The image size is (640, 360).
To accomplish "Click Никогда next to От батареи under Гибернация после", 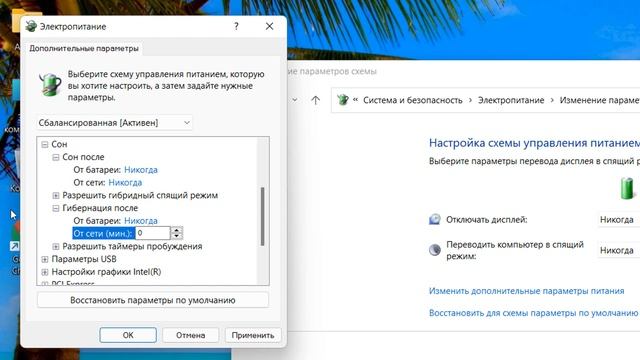I will click(x=141, y=221).
